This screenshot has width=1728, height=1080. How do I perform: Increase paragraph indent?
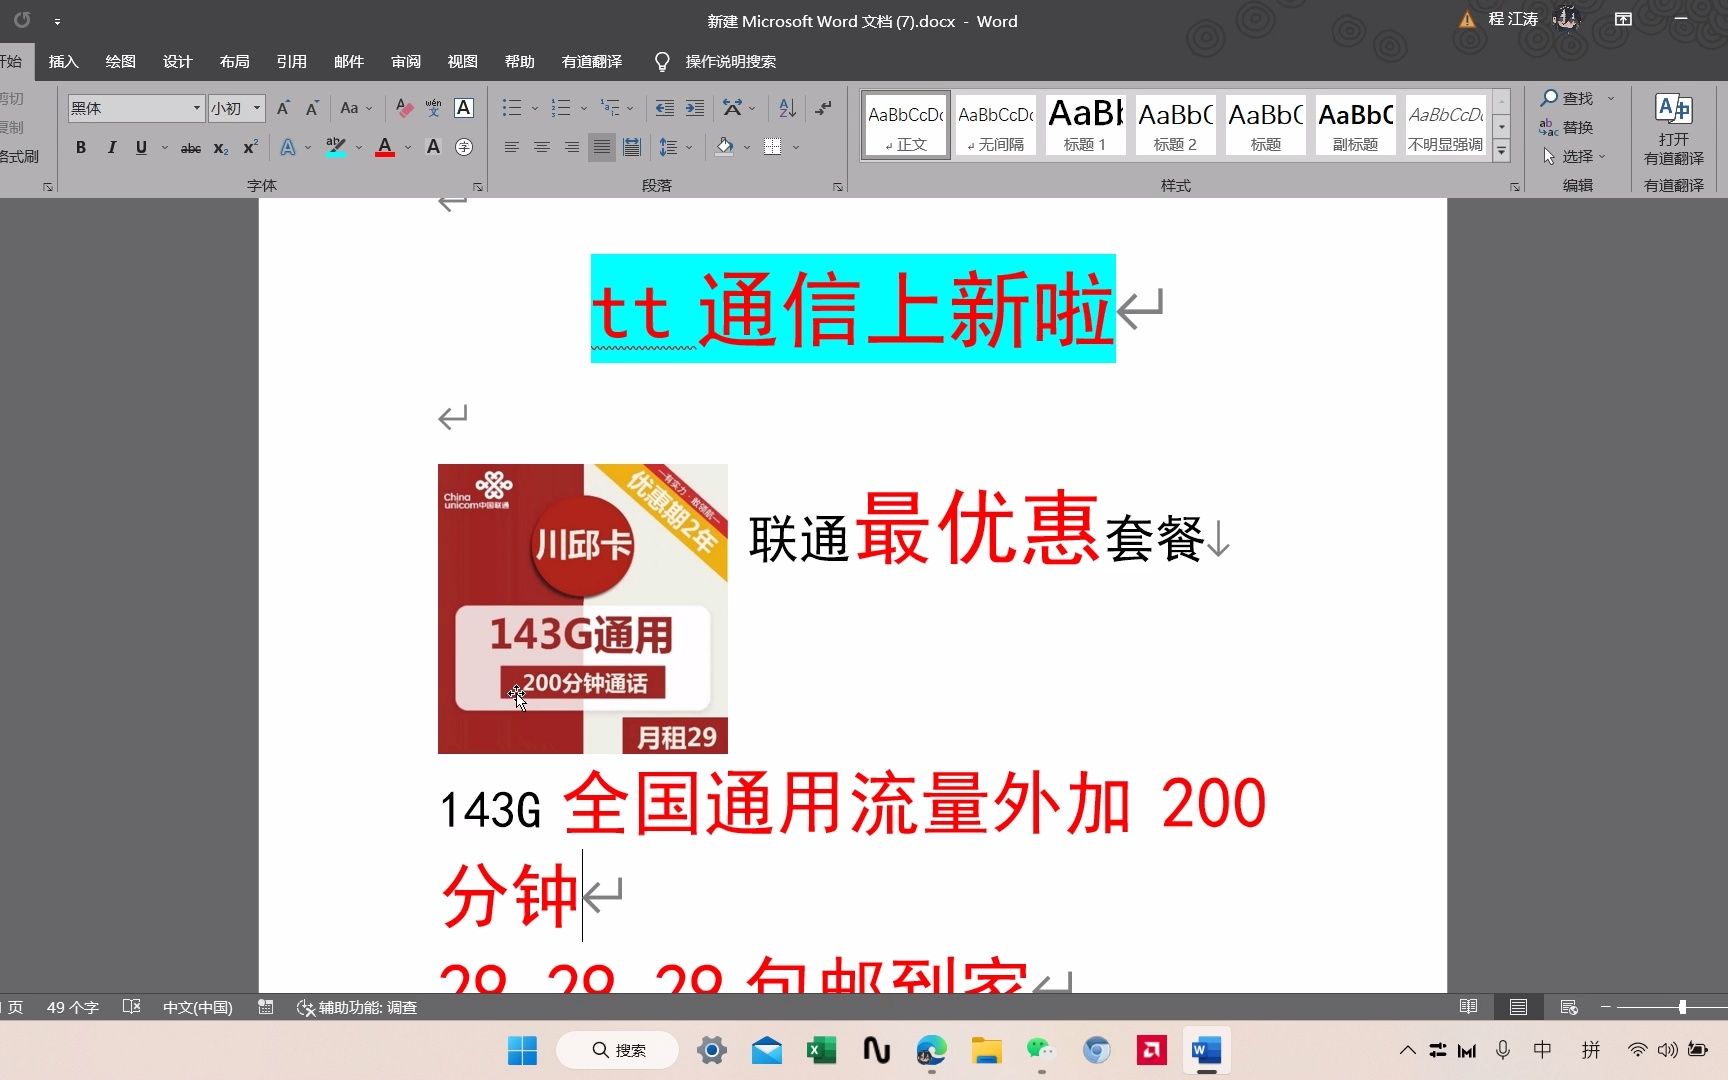[x=695, y=108]
